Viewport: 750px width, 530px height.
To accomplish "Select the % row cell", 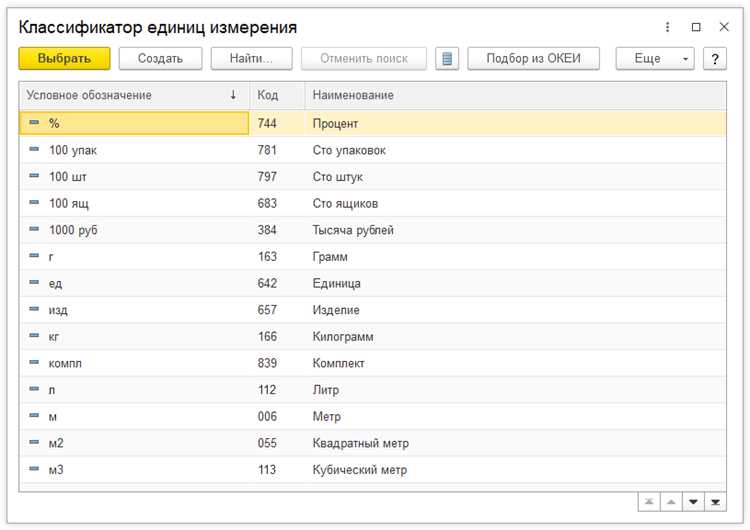I will tap(134, 123).
